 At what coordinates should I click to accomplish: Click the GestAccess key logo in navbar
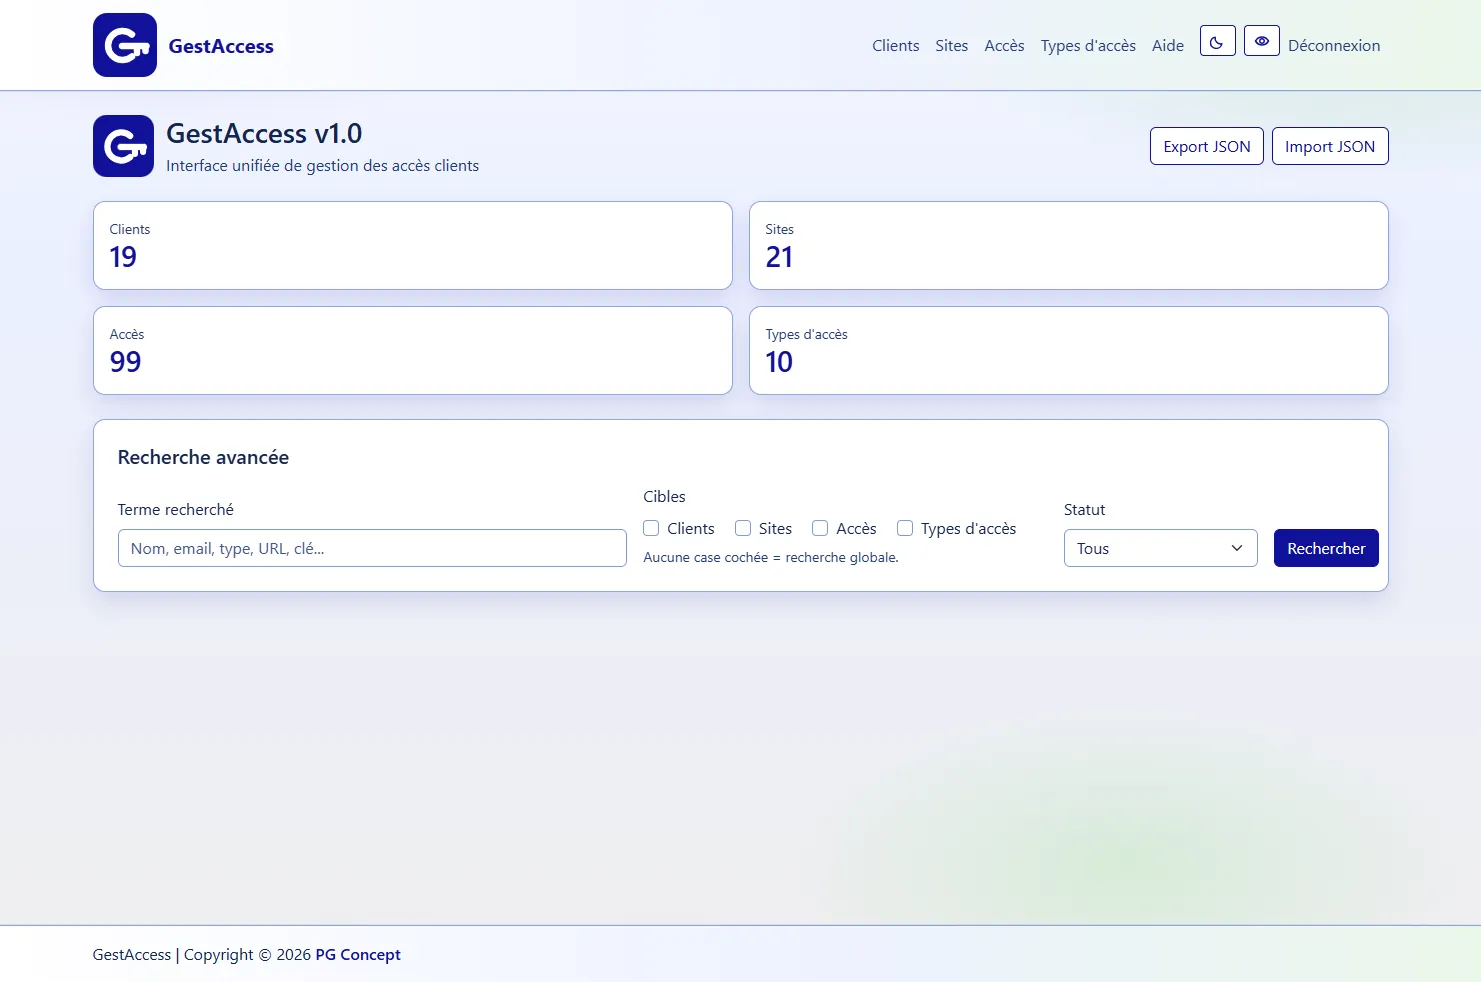tap(125, 45)
